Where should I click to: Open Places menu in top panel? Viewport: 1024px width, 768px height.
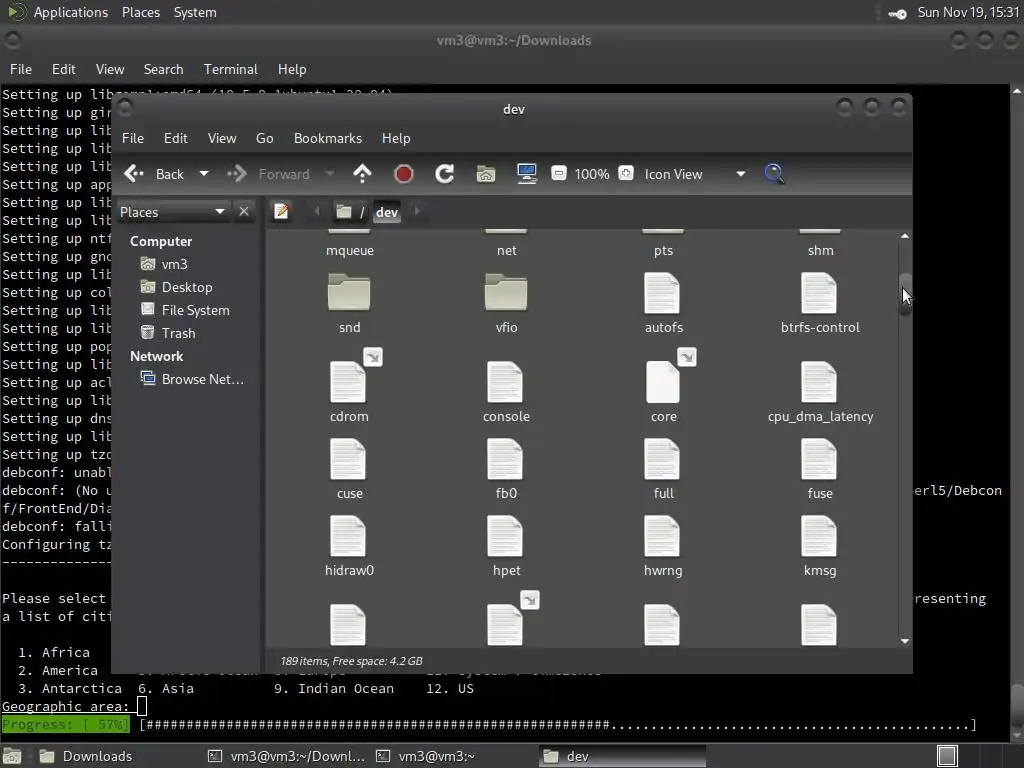point(140,12)
